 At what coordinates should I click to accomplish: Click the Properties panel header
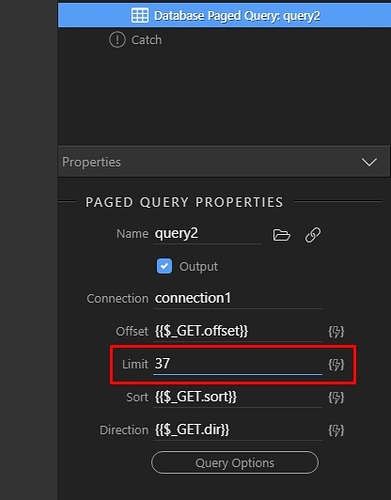point(224,162)
